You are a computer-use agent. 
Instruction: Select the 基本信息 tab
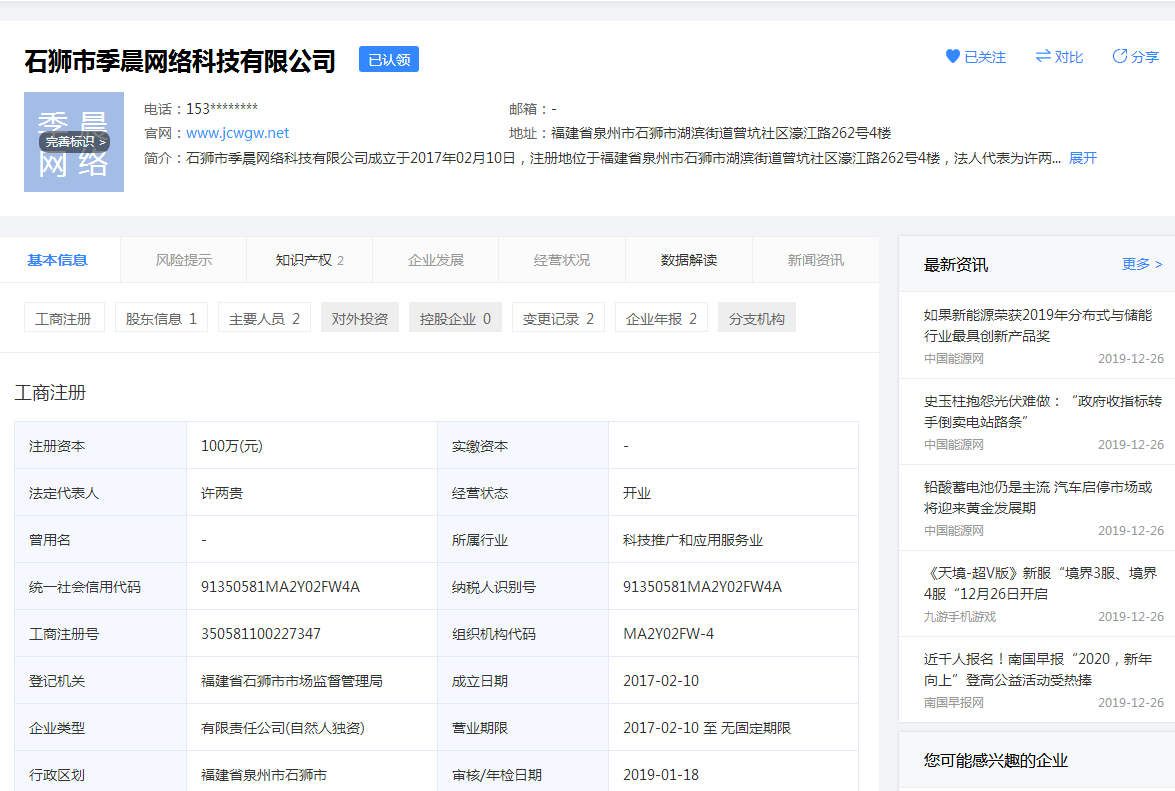click(58, 260)
